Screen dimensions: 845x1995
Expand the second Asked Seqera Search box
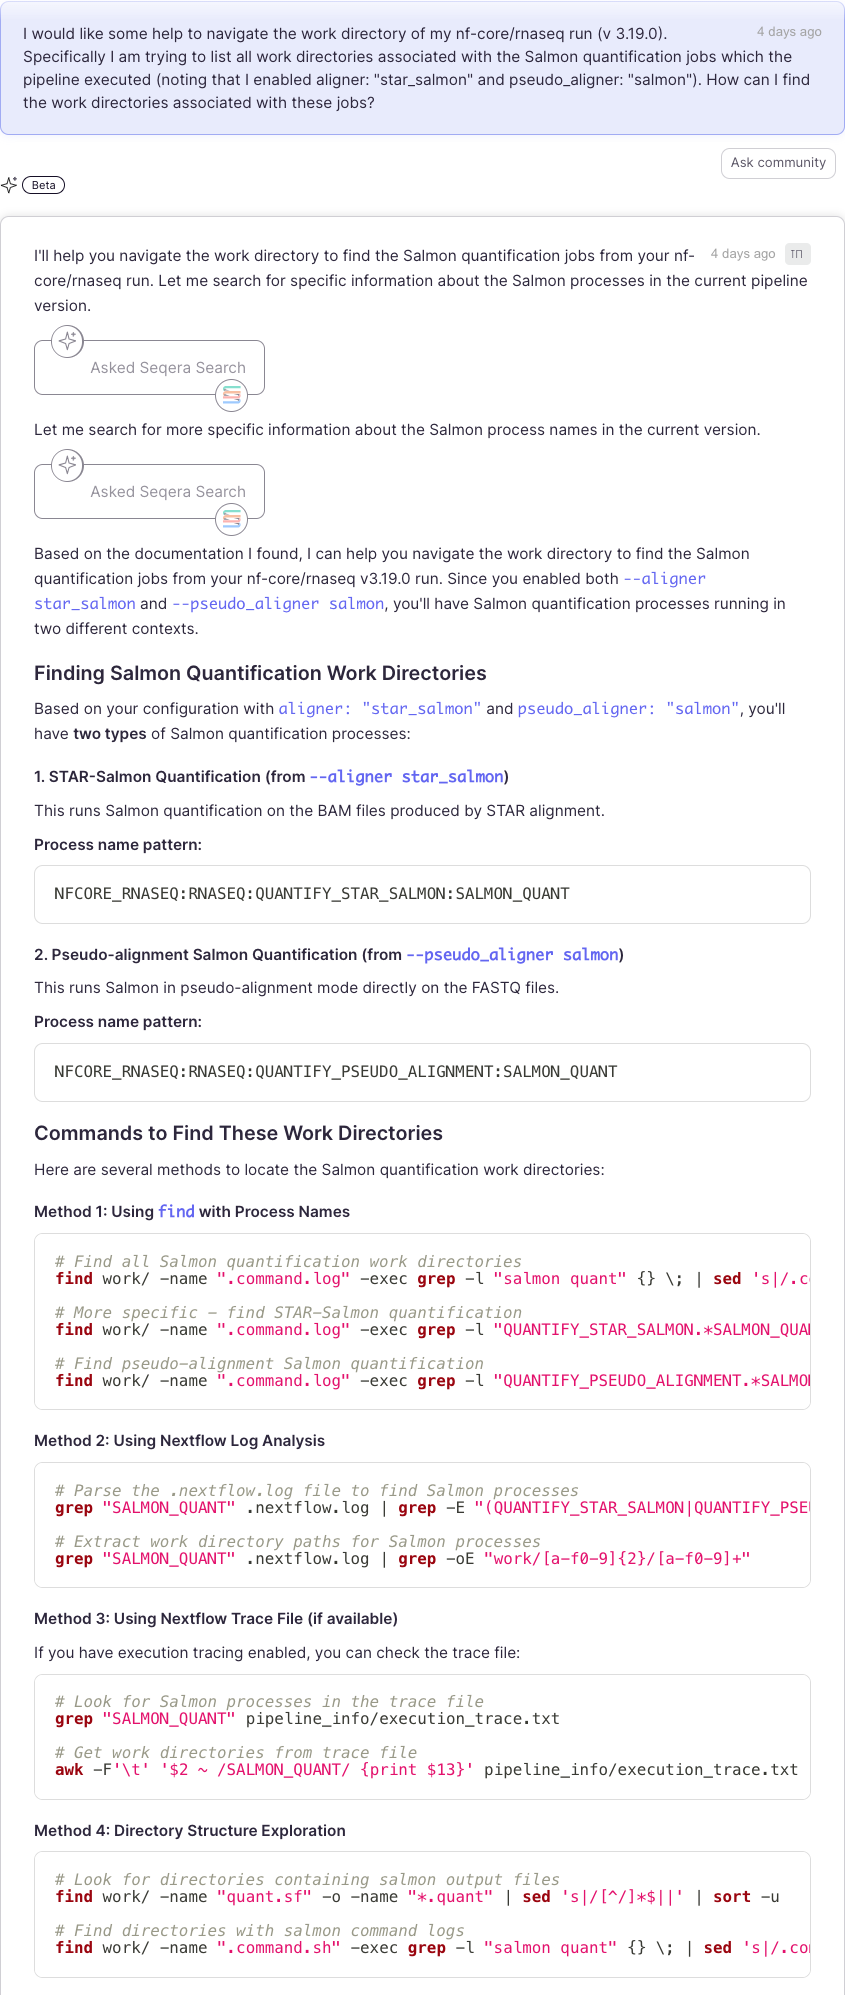tap(167, 492)
